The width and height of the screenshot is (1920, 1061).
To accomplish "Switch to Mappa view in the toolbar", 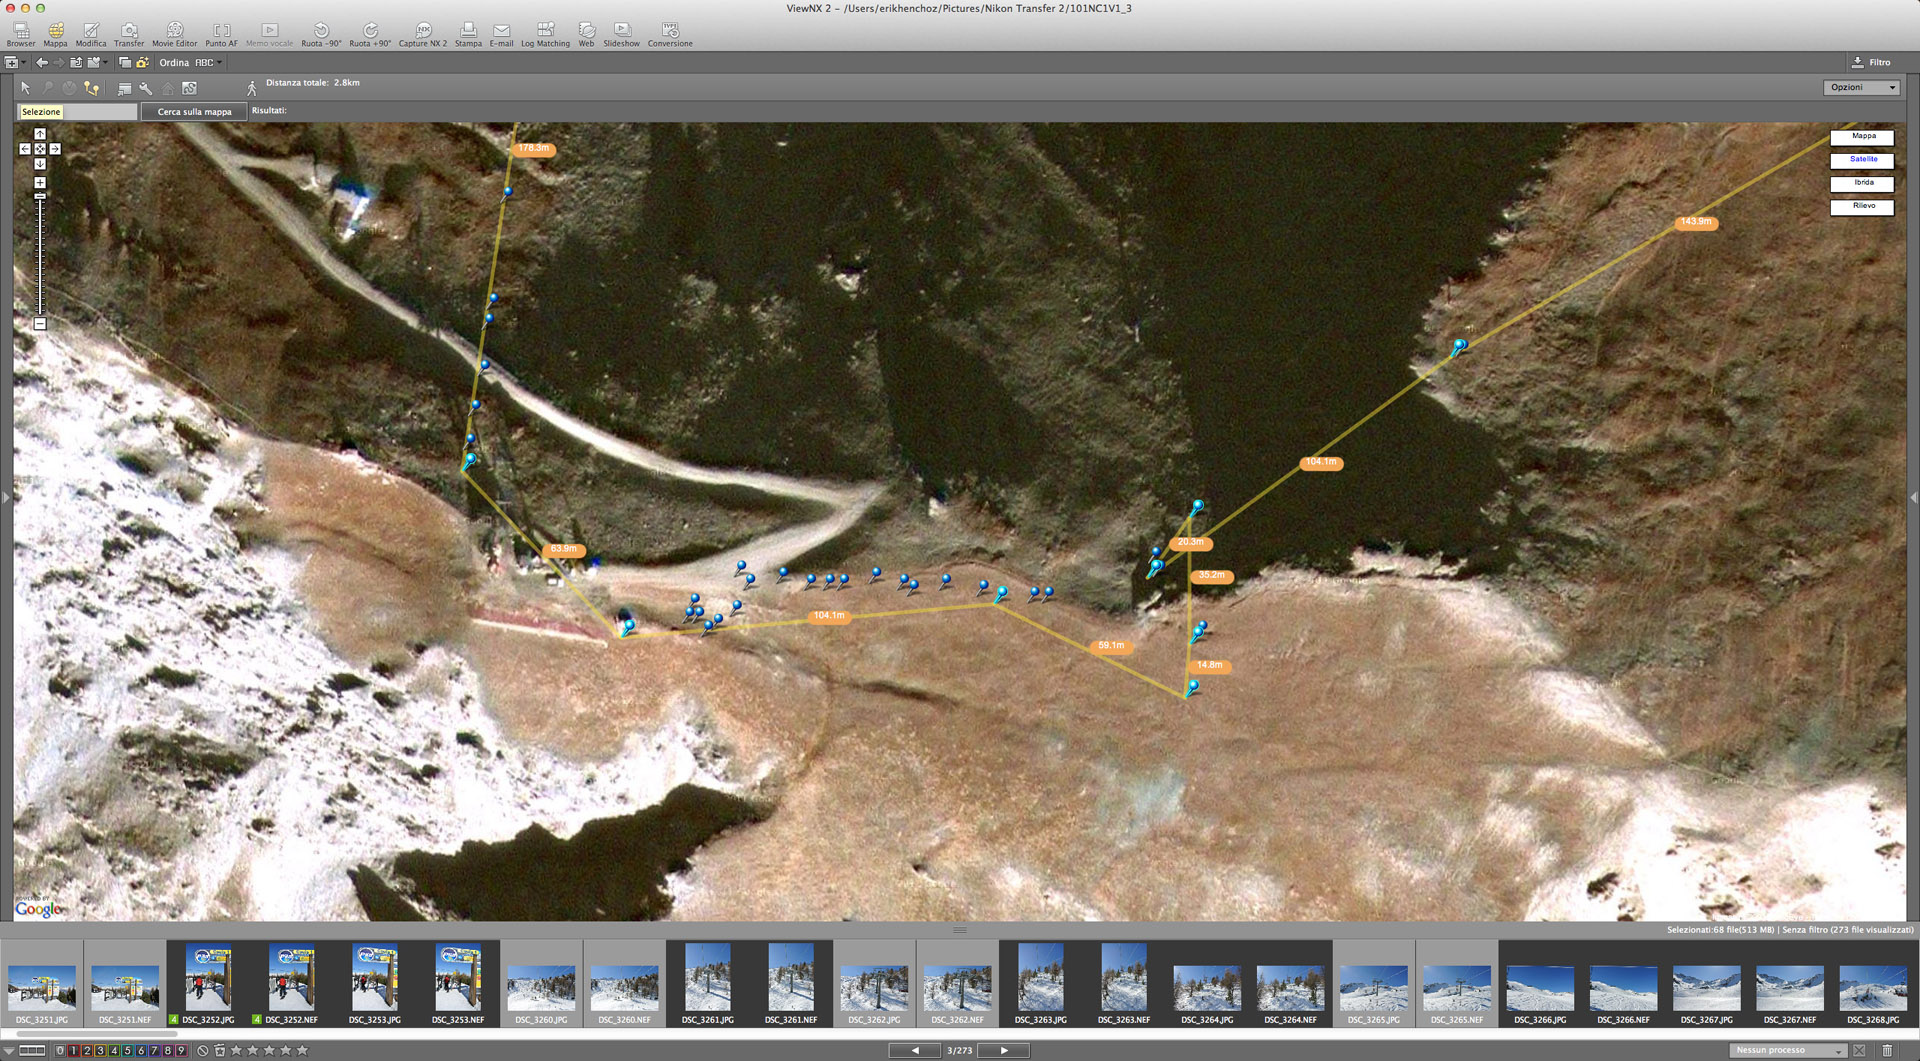I will click(x=56, y=35).
